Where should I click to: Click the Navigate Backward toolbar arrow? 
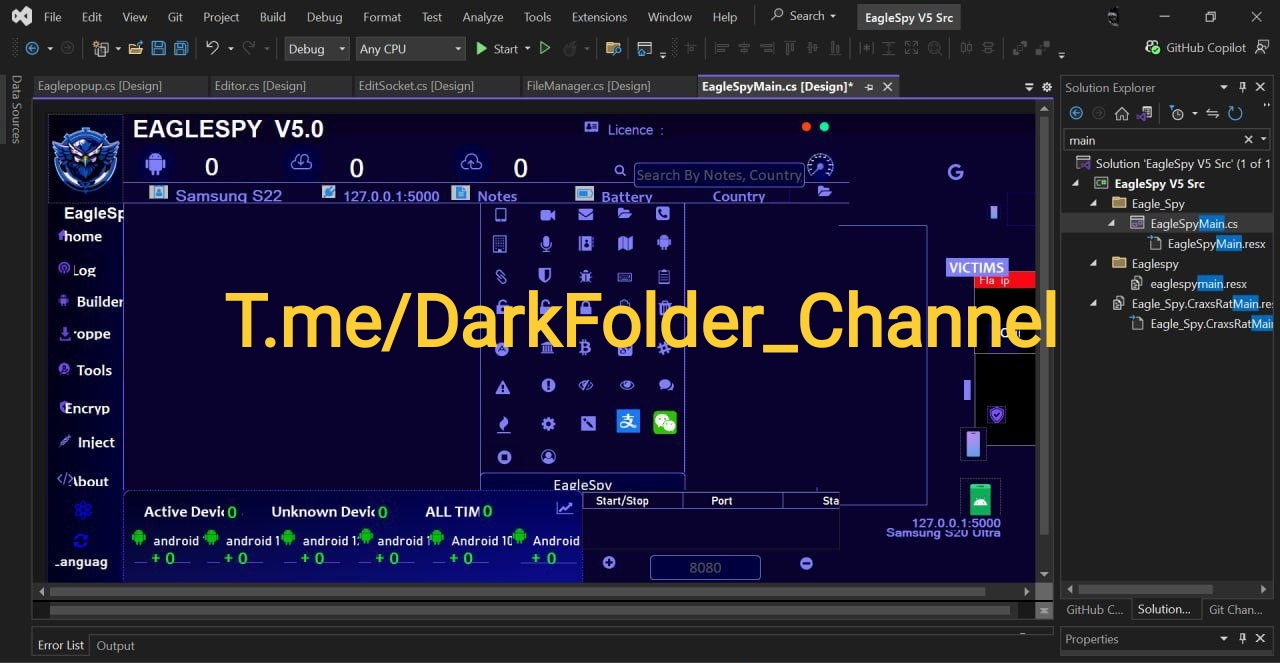click(x=32, y=48)
